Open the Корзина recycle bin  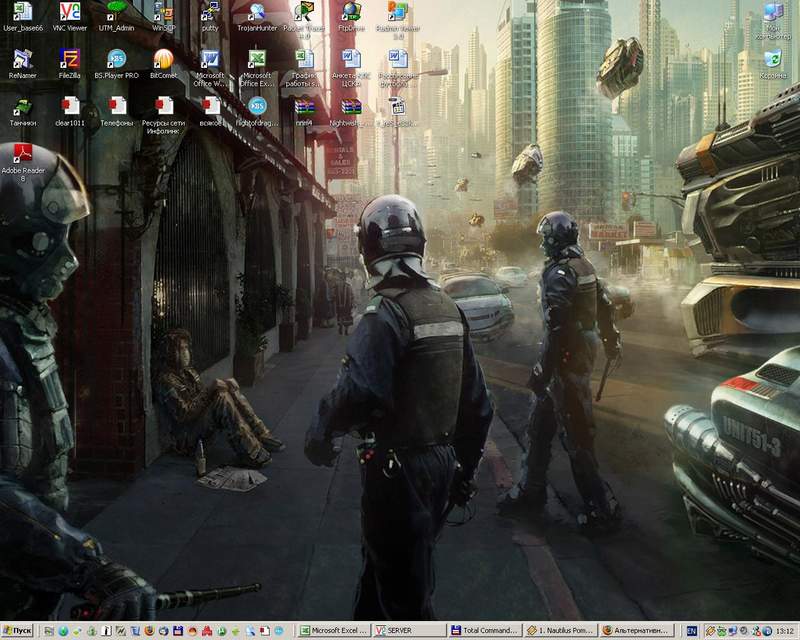tap(773, 64)
